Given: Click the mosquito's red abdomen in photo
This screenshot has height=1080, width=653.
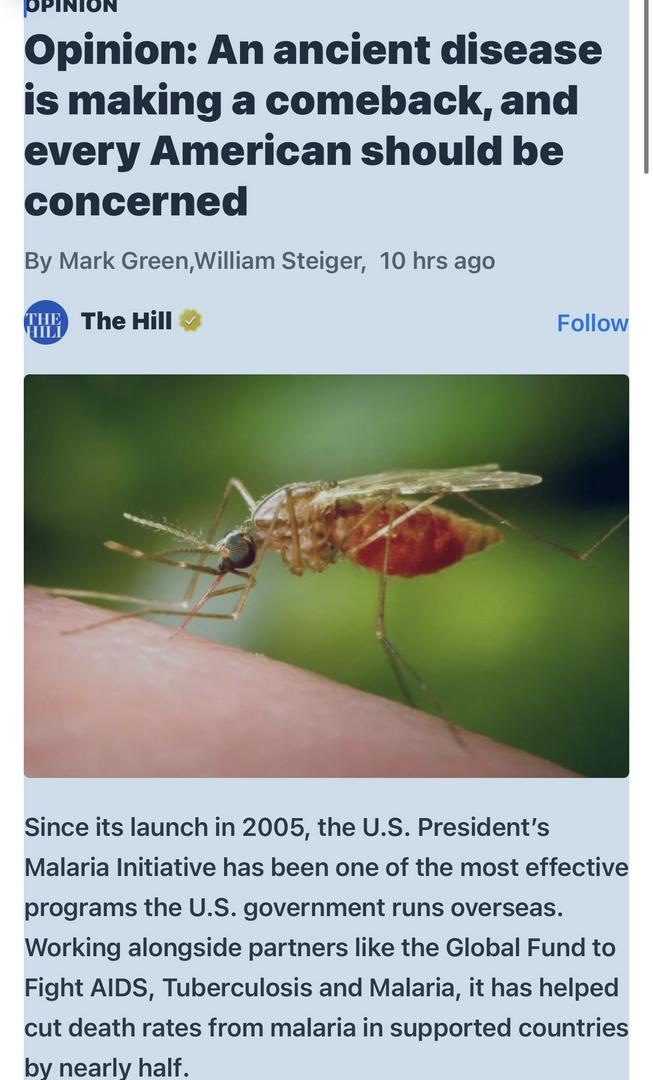Looking at the screenshot, I should 420,540.
